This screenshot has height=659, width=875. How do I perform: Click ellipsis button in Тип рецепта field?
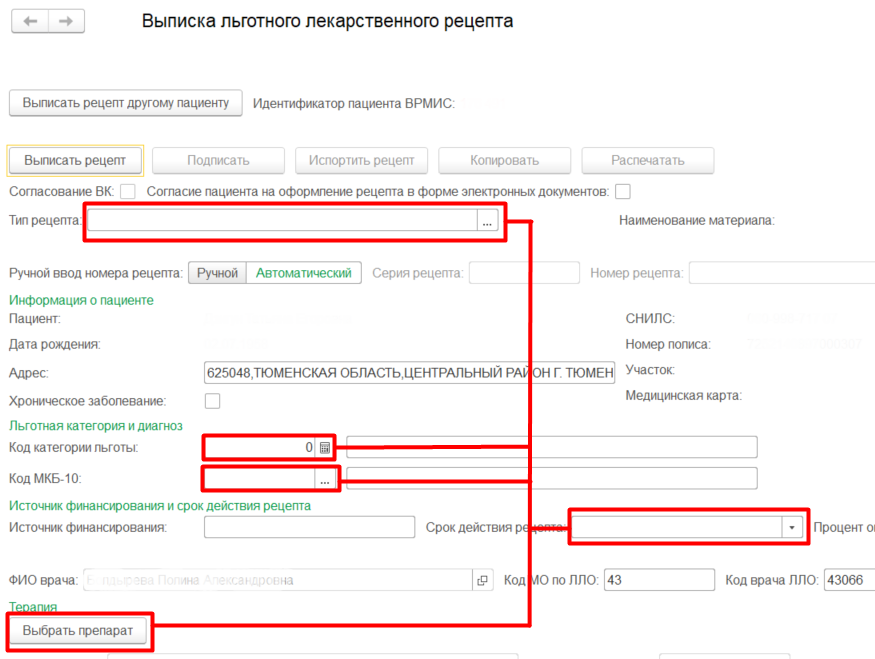[x=487, y=223]
